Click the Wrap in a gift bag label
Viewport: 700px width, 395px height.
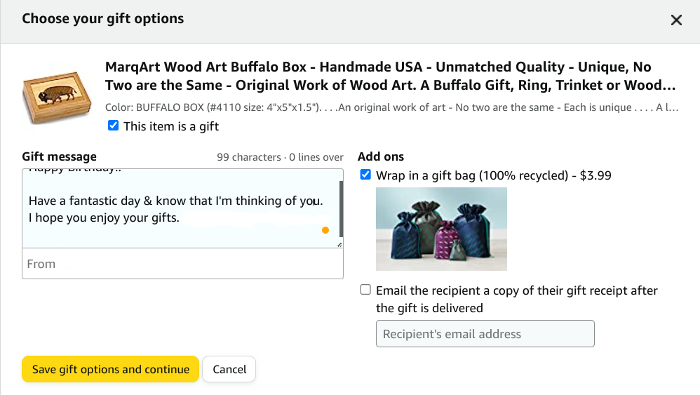pyautogui.click(x=493, y=175)
